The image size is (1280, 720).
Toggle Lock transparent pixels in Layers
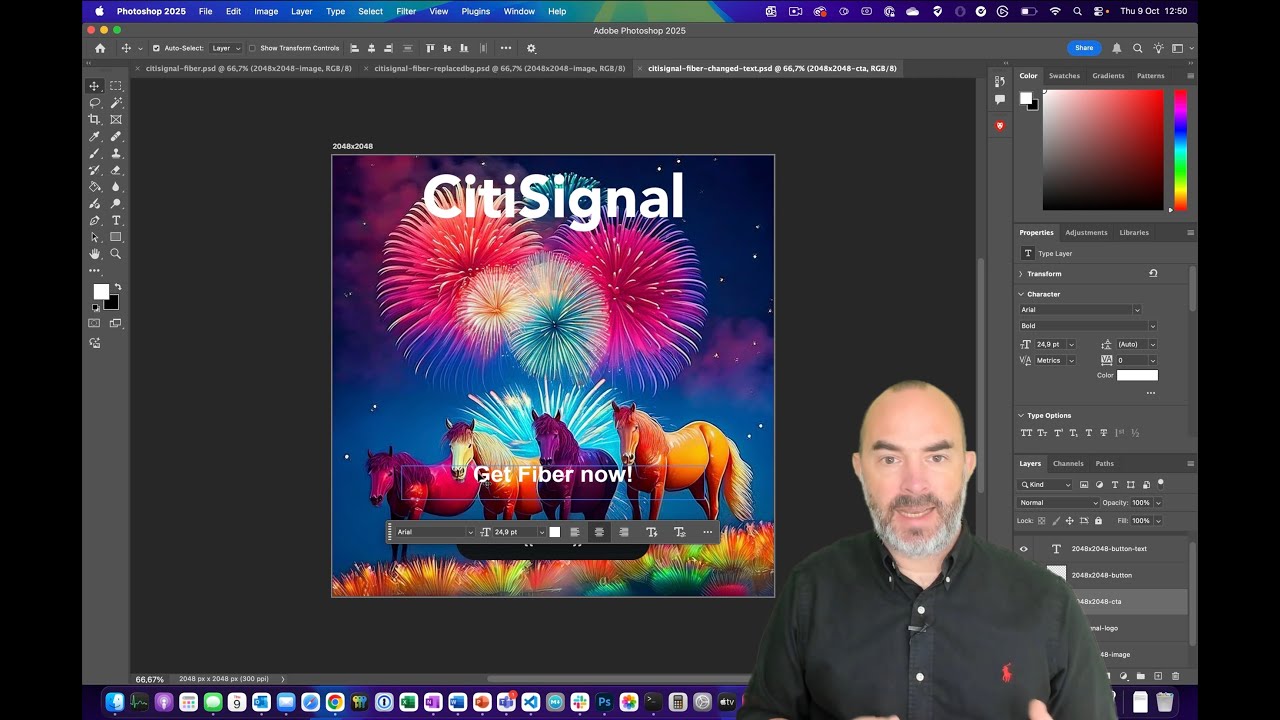pos(1041,521)
